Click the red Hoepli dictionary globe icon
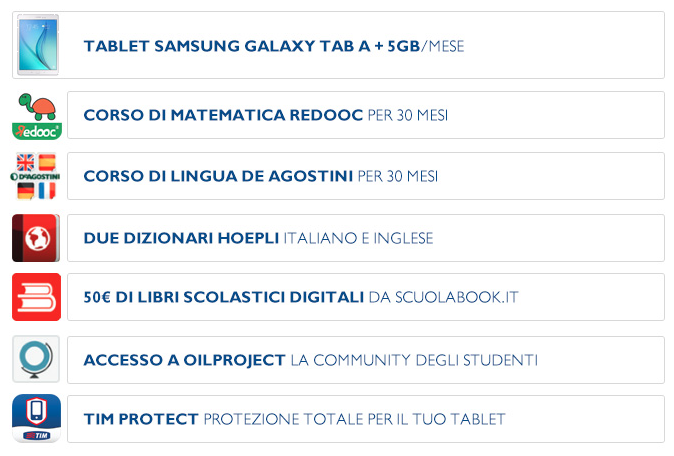 (x=36, y=238)
